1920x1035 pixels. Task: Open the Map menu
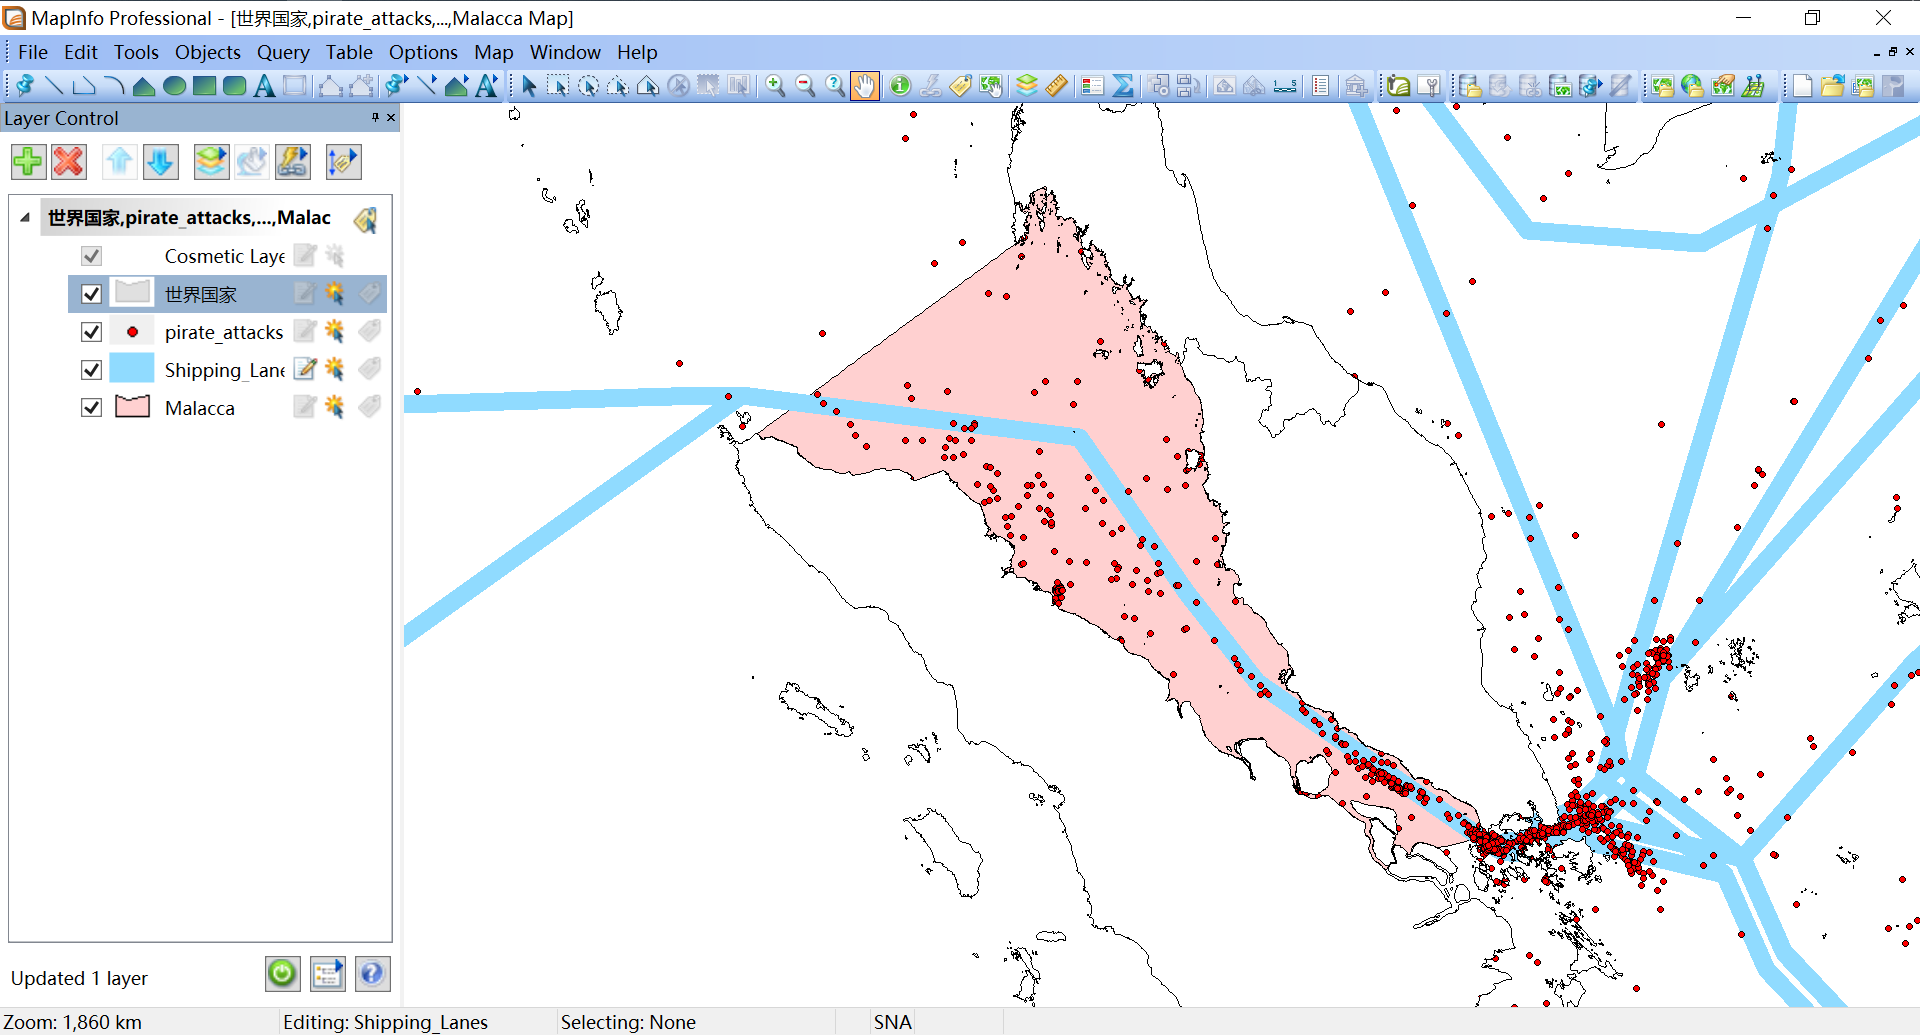(x=493, y=52)
